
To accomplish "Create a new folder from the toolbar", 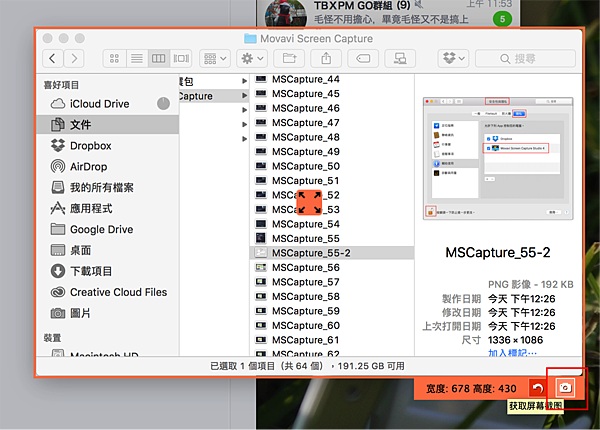I will click(289, 59).
